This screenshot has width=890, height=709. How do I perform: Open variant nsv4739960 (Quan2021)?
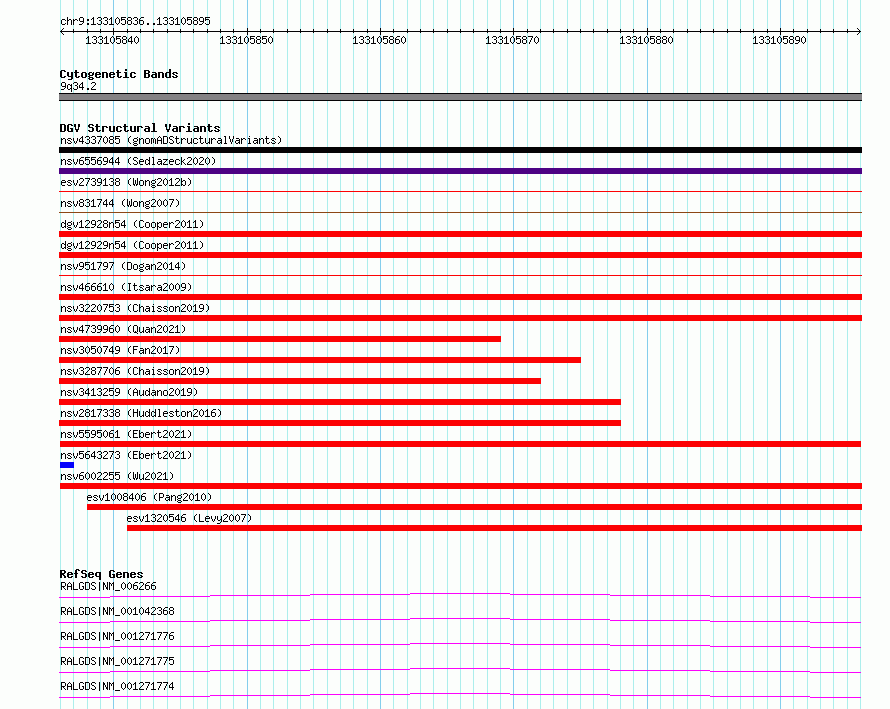coord(123,329)
